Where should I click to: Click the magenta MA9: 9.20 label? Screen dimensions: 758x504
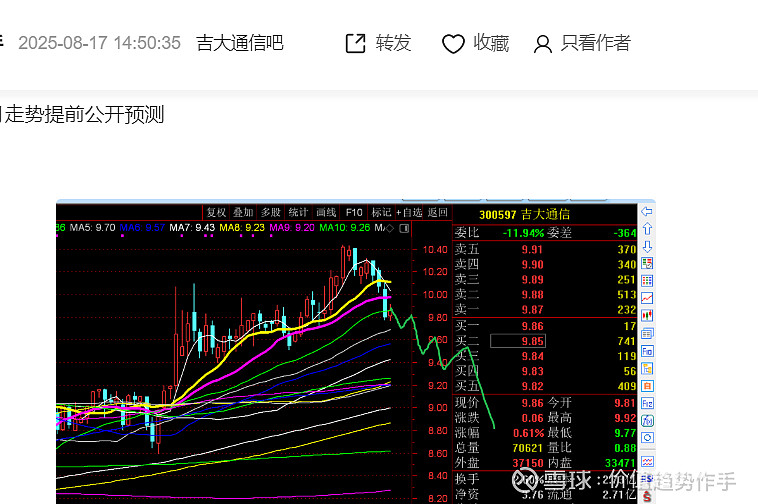point(292,228)
